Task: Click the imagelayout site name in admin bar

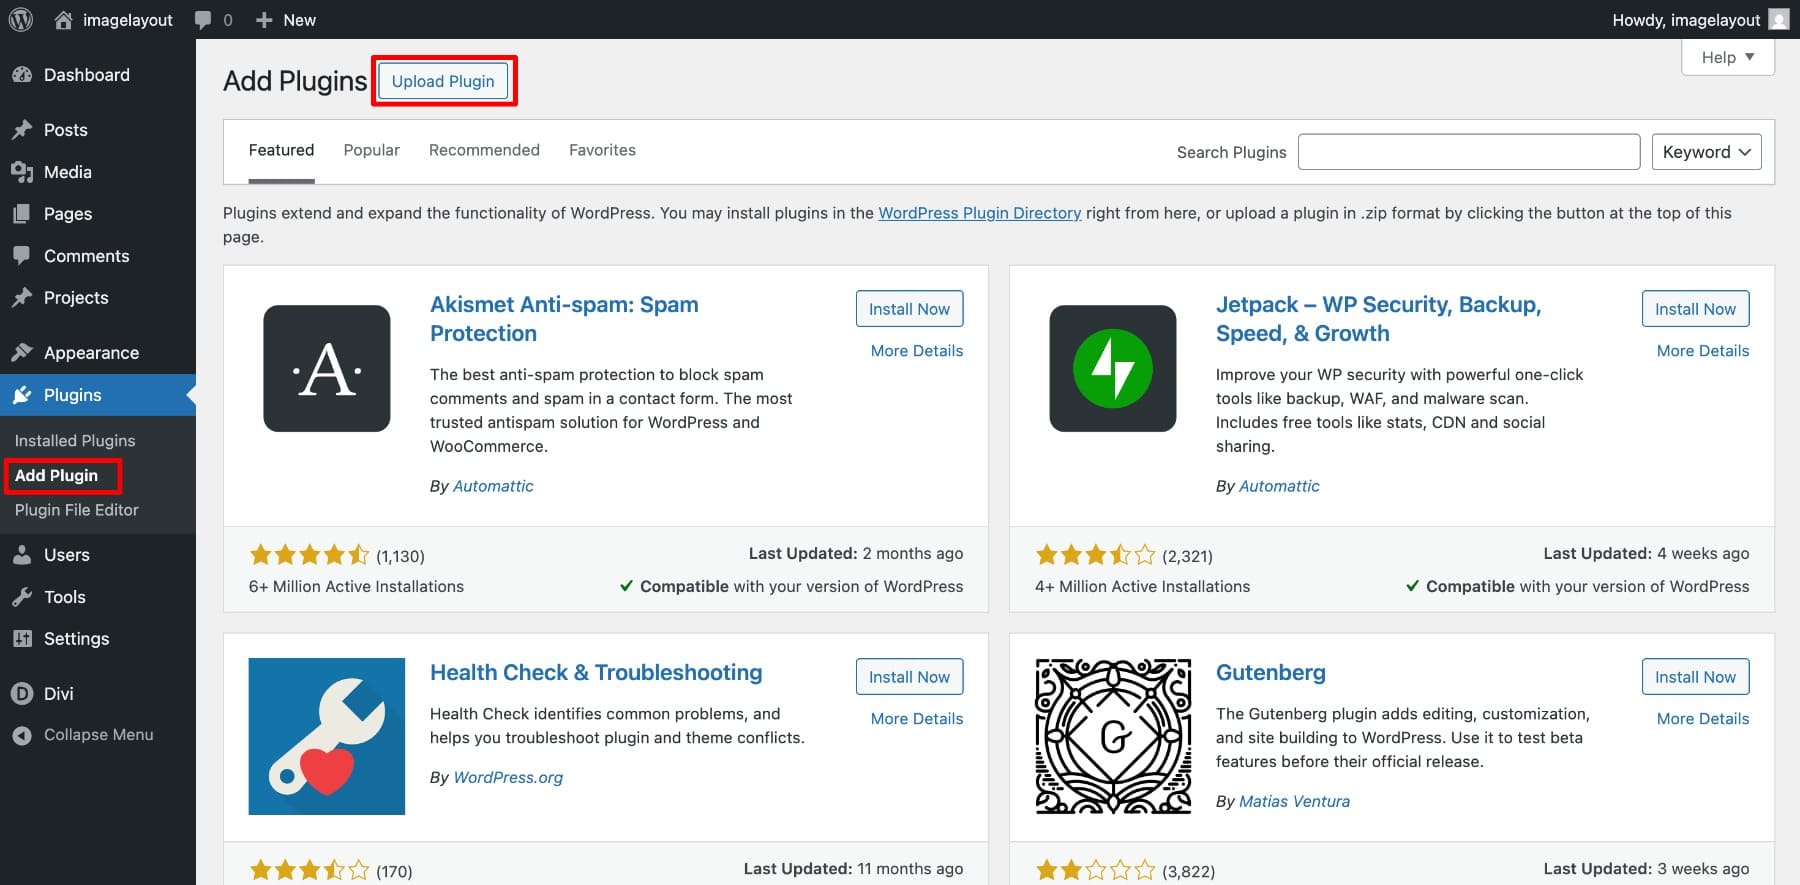Action: tap(127, 20)
